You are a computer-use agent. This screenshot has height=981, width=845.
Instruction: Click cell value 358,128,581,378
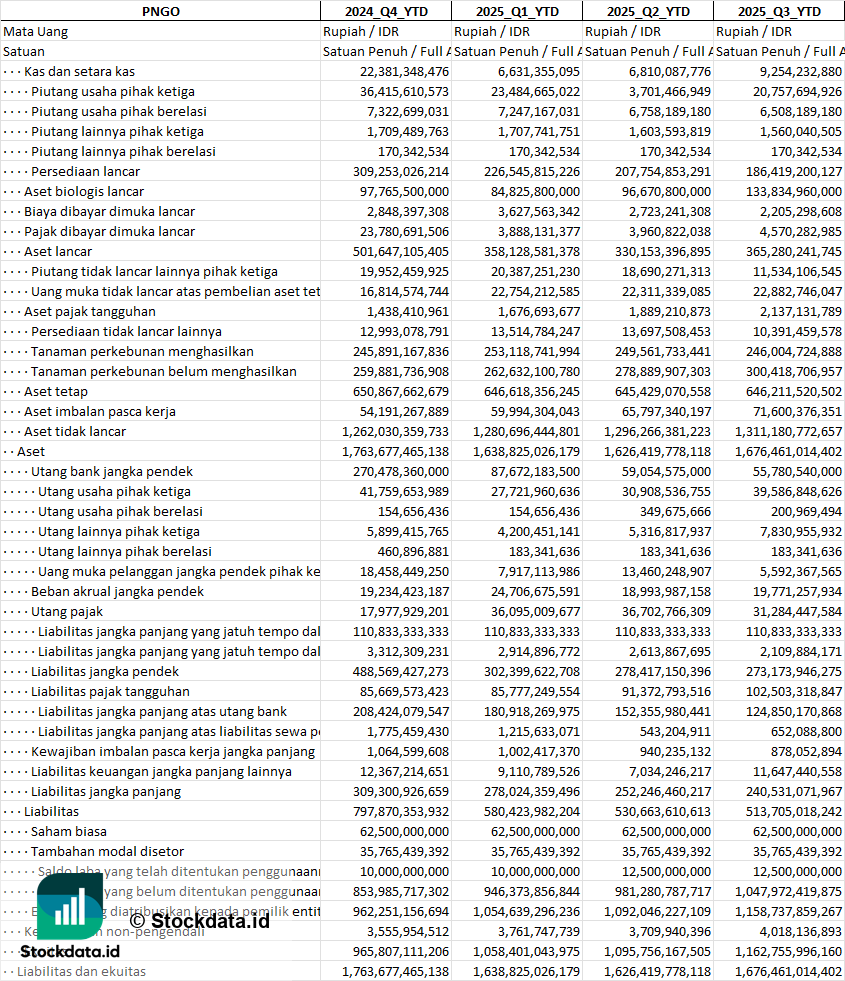point(532,252)
